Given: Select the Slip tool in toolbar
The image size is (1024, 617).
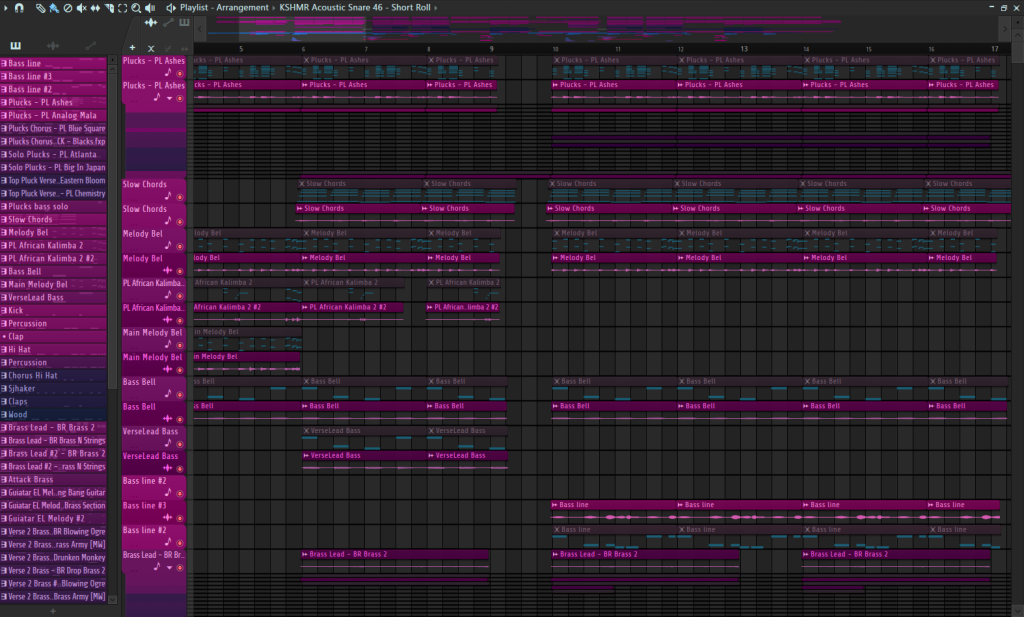Looking at the screenshot, I should pyautogui.click(x=95, y=8).
